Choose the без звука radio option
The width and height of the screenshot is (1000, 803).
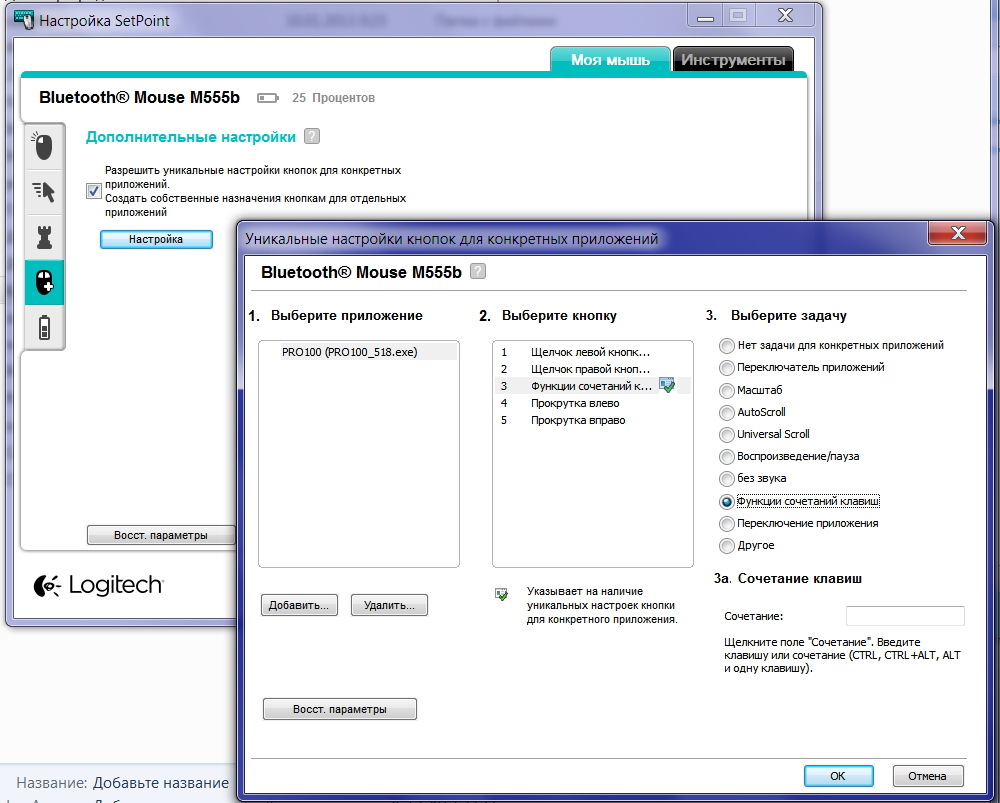coord(726,479)
